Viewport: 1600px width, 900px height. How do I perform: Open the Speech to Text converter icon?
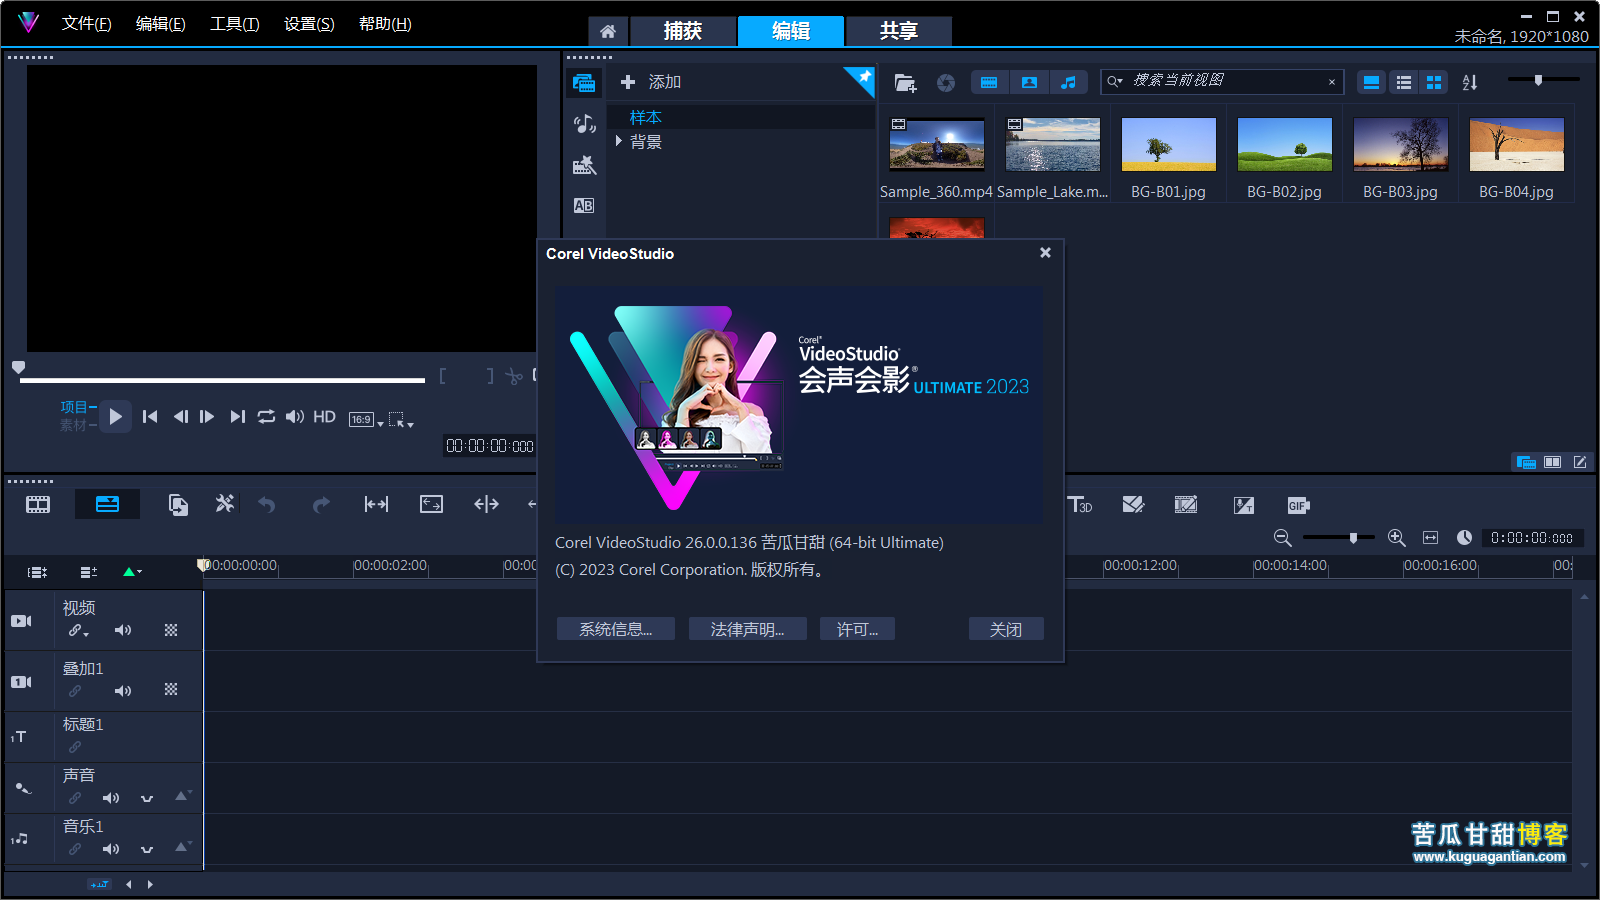click(x=1244, y=505)
